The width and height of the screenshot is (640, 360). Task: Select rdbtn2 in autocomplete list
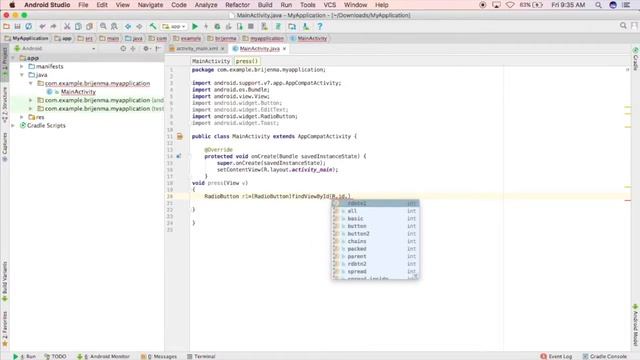click(375, 264)
